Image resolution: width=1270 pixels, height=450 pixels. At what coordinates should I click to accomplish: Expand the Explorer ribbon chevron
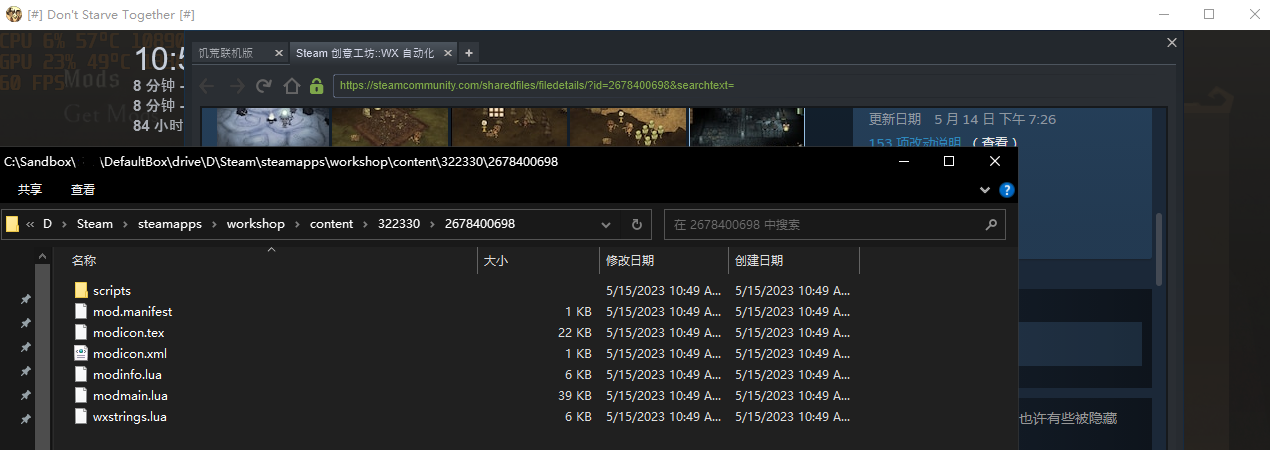pos(984,189)
